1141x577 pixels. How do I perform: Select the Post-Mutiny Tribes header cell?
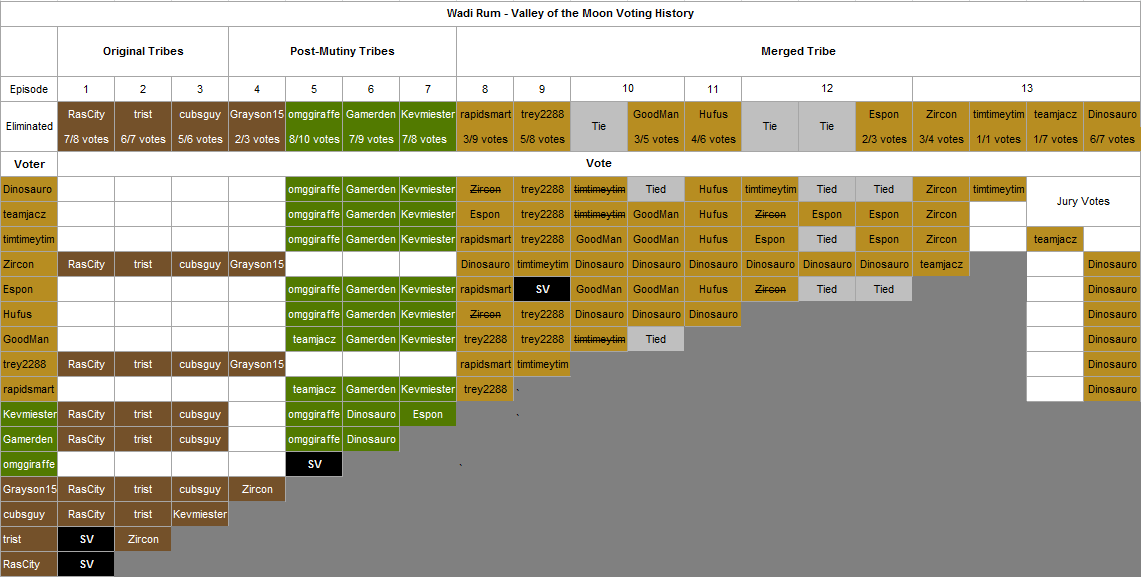(342, 51)
